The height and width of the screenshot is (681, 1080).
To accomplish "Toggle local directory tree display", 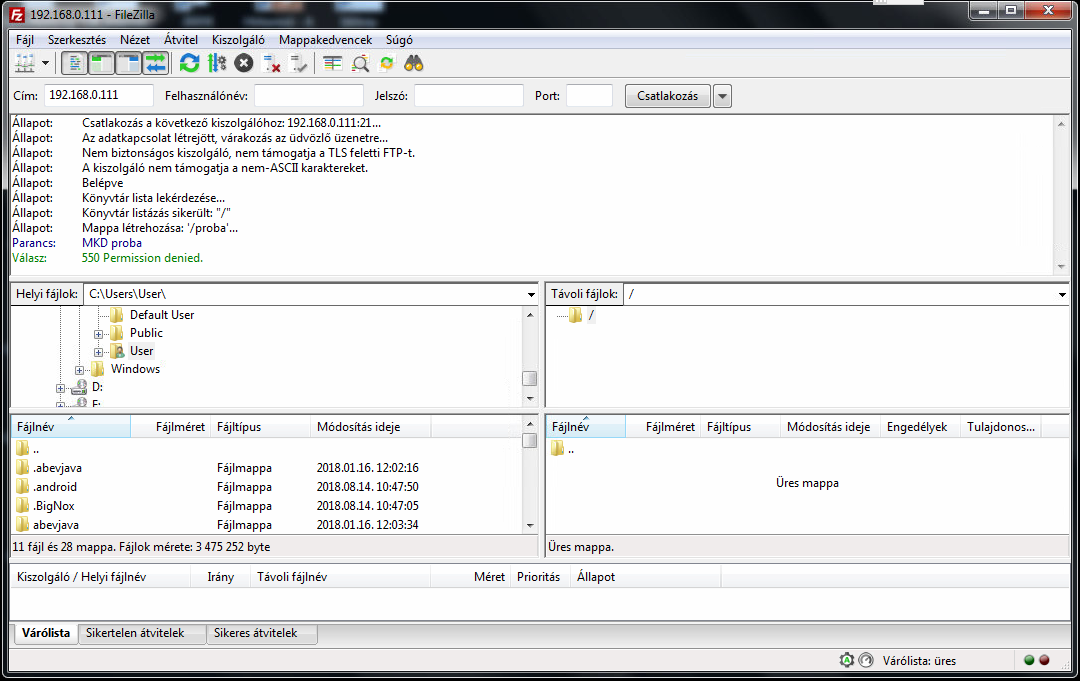I will tap(101, 64).
